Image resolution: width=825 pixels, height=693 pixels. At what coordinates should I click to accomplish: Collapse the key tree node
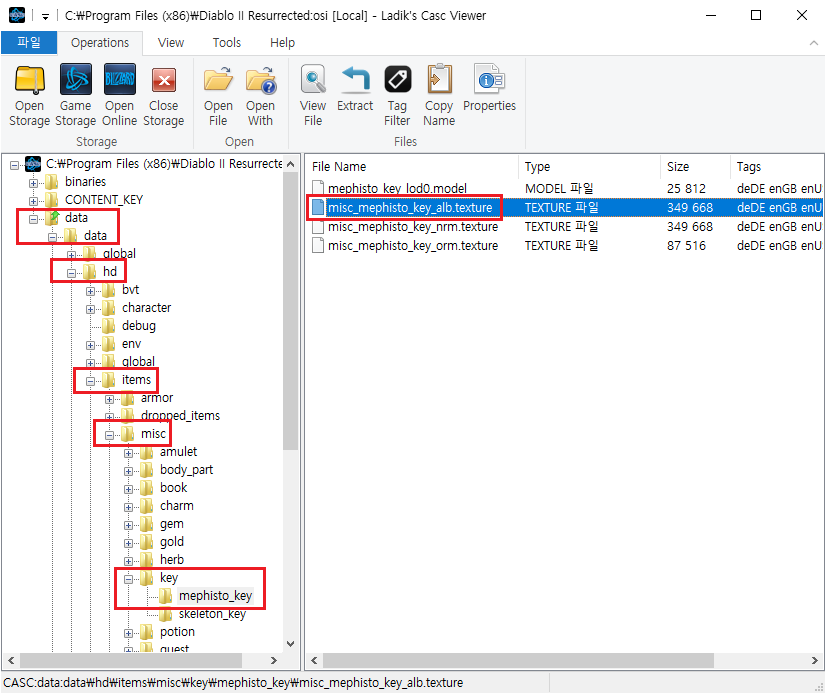(x=128, y=579)
